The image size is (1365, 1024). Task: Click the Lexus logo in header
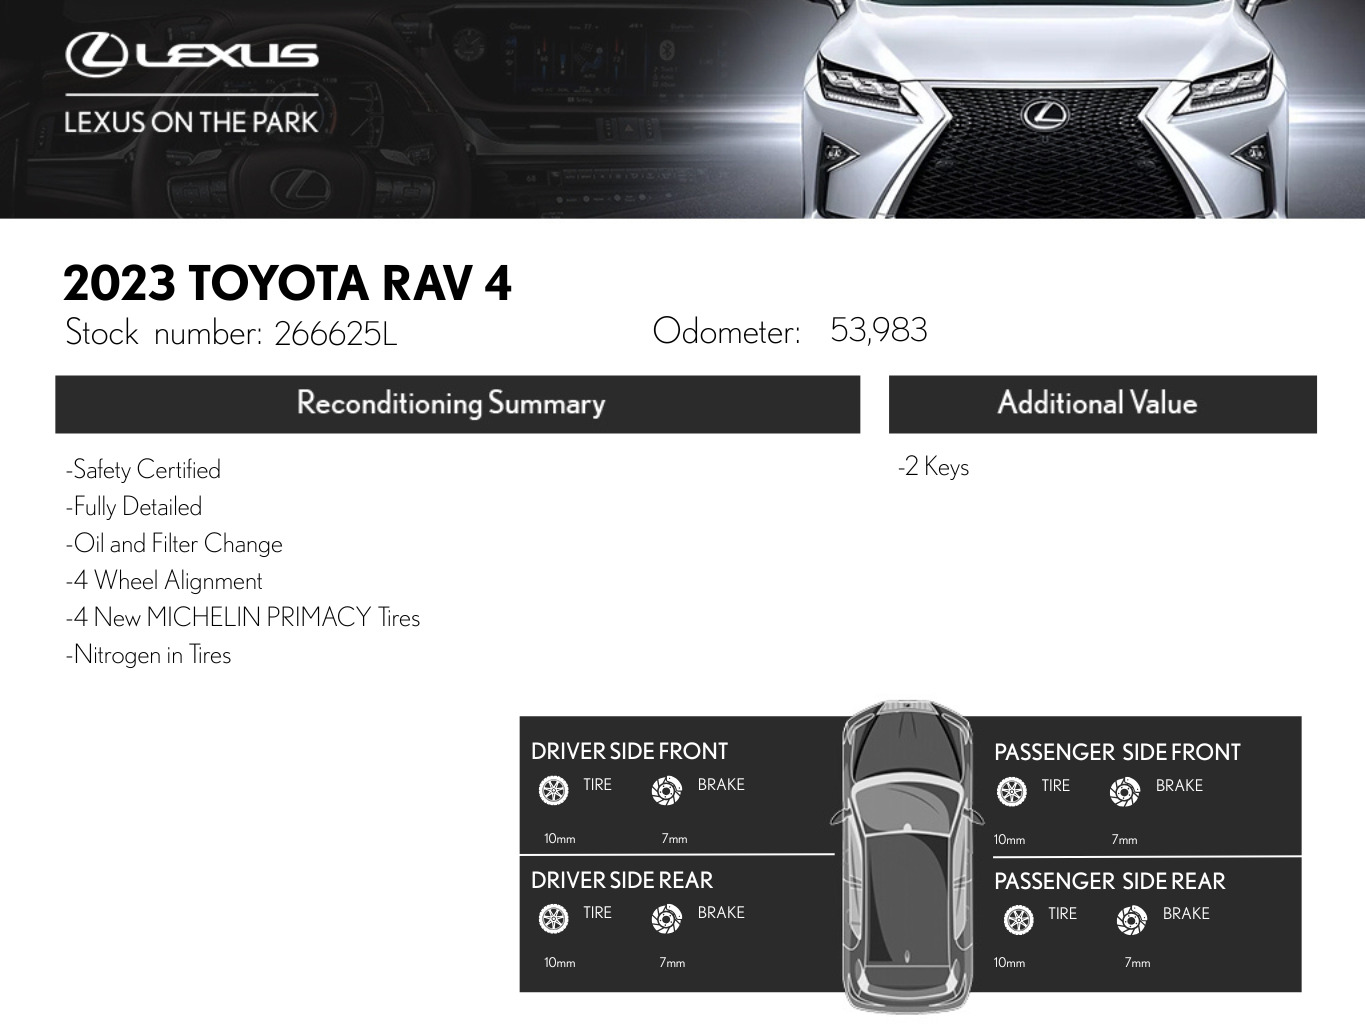tap(192, 54)
